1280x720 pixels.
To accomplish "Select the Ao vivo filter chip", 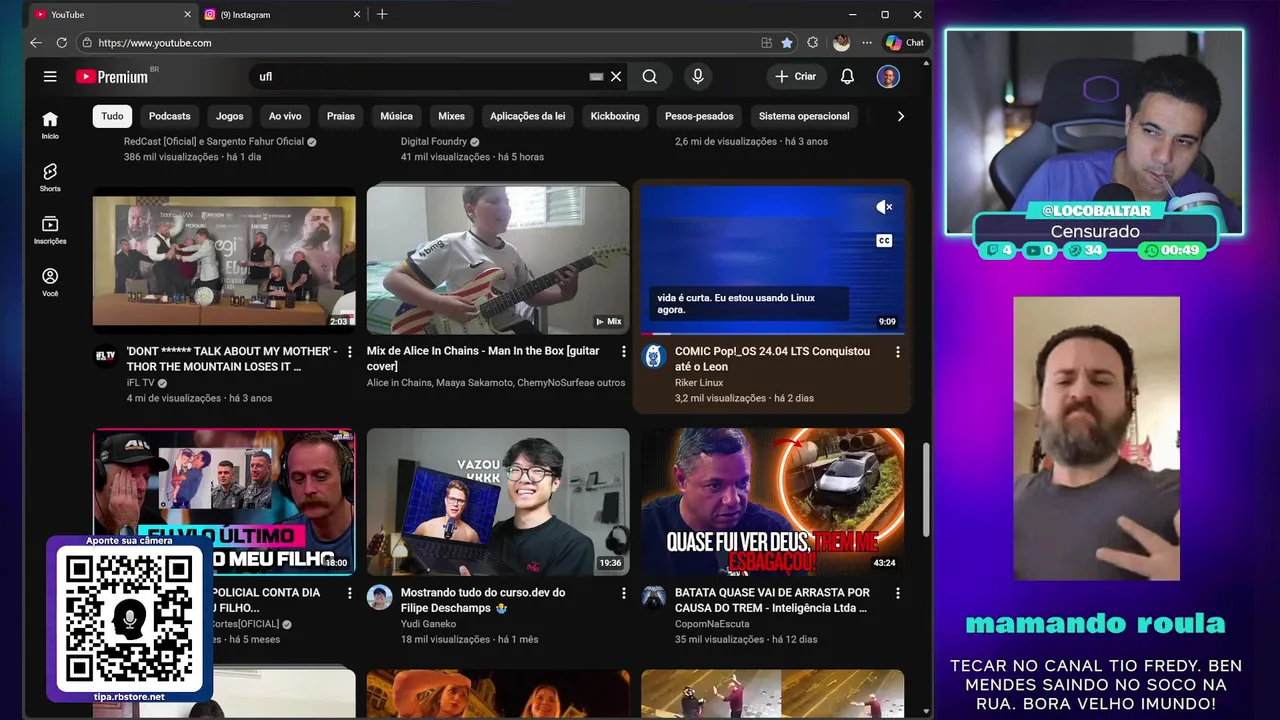I will point(285,116).
